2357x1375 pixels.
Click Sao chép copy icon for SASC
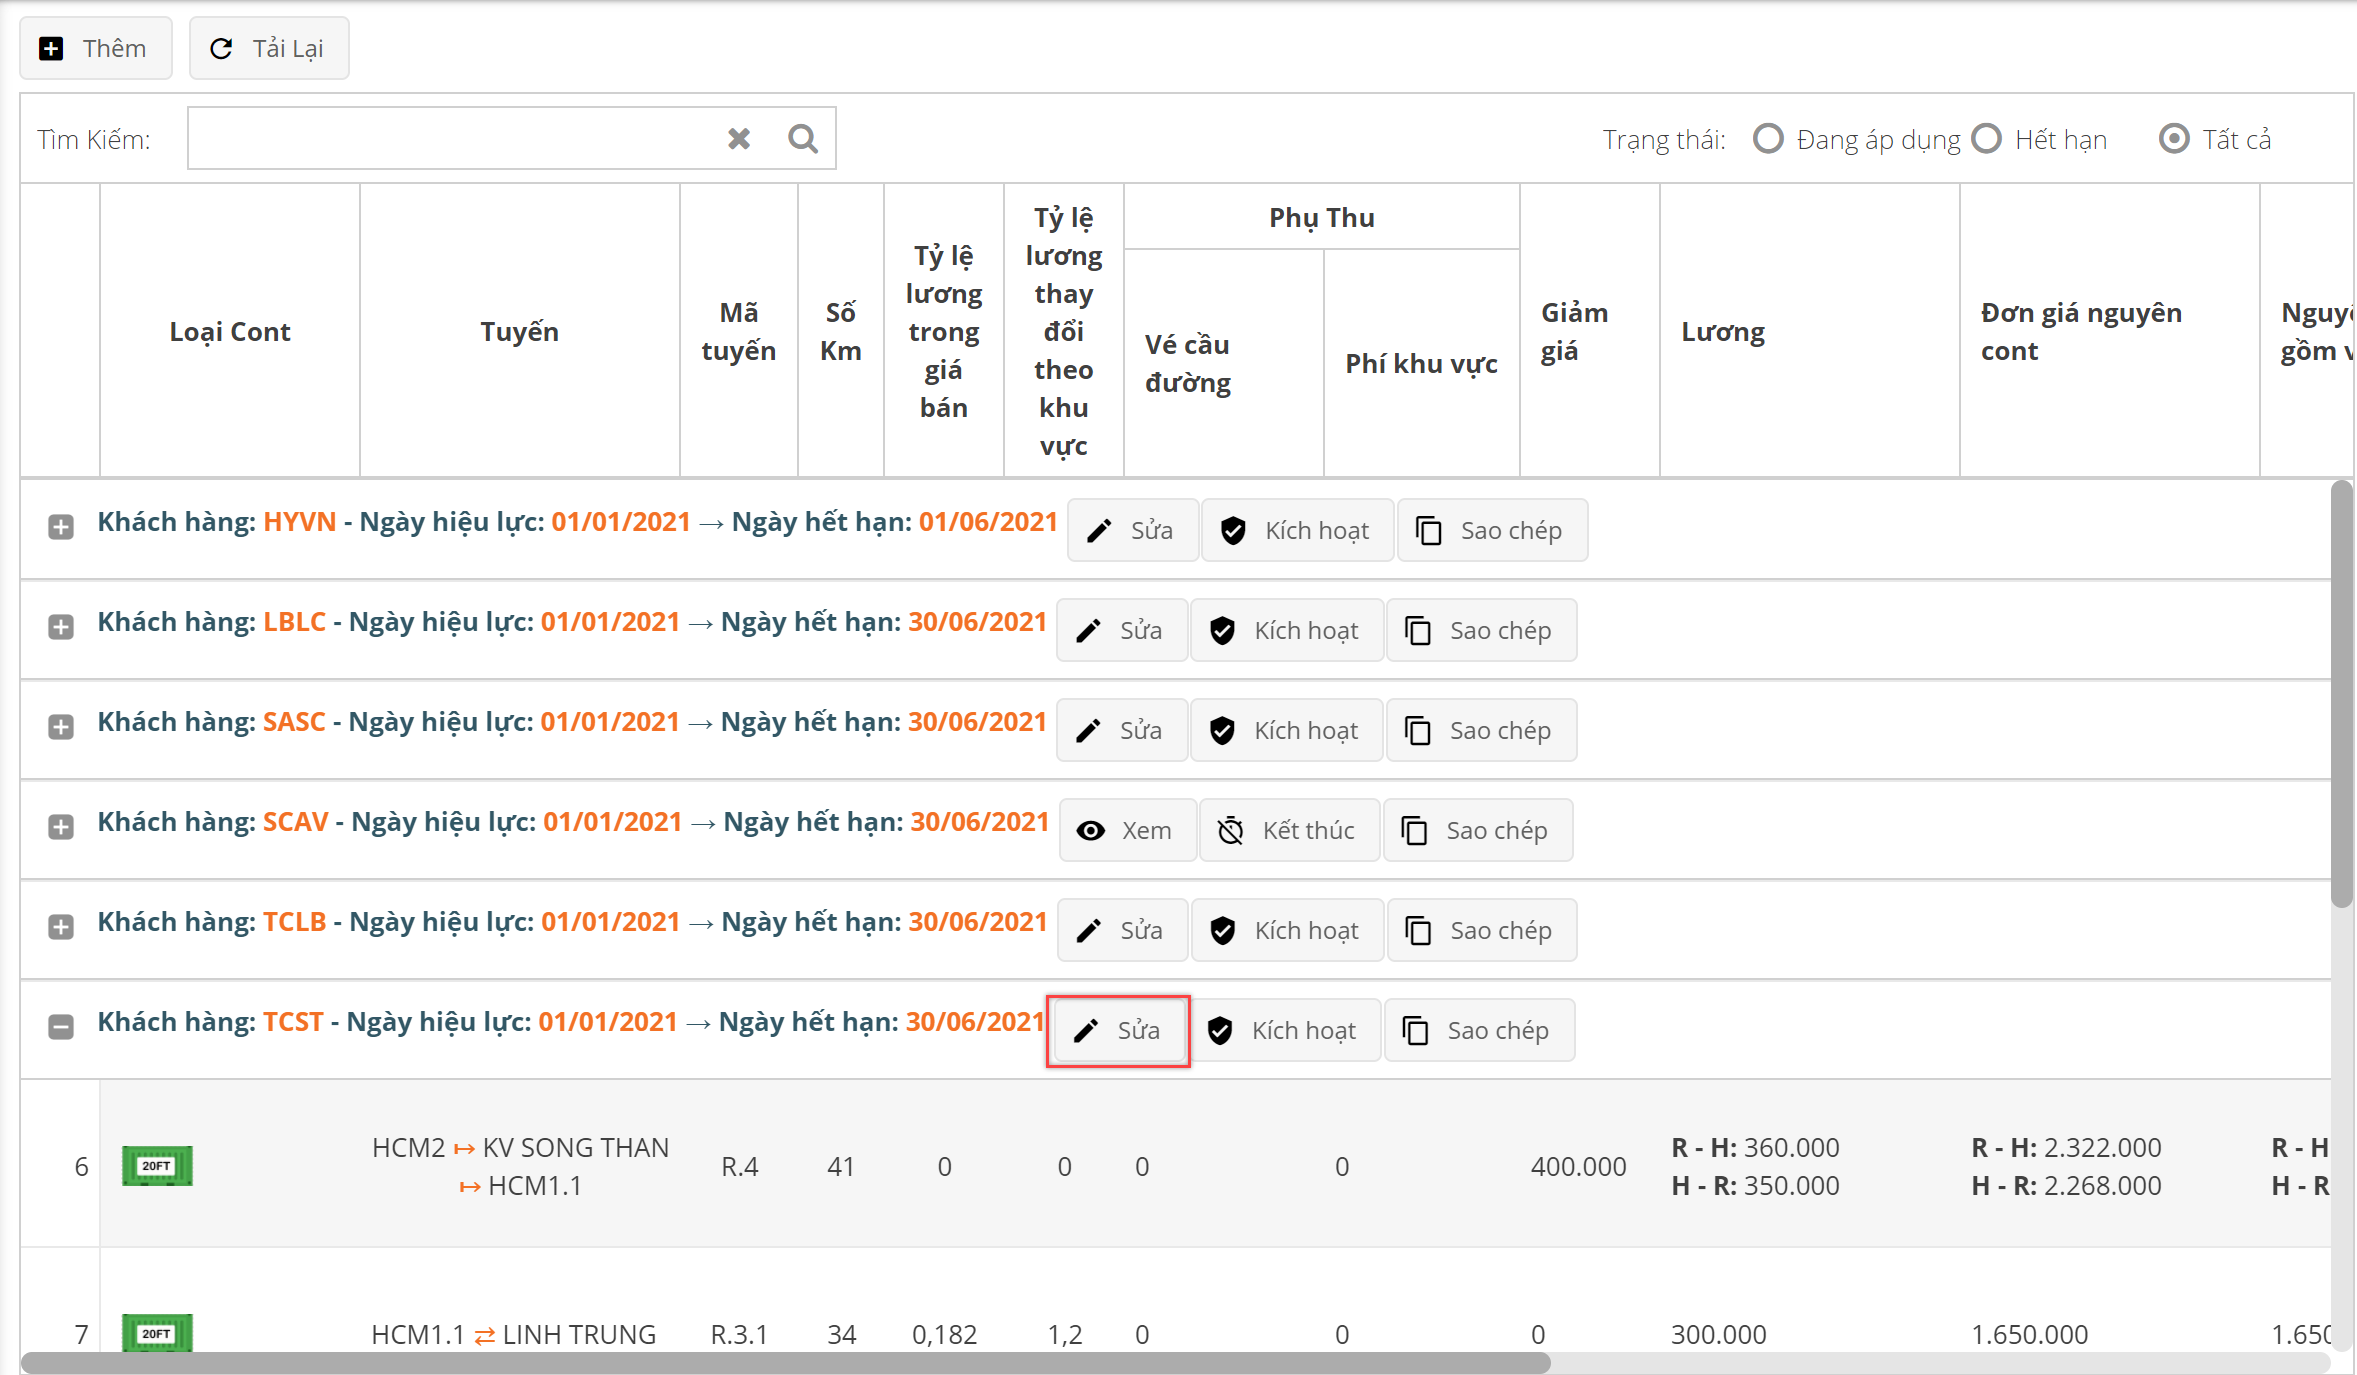coord(1418,730)
